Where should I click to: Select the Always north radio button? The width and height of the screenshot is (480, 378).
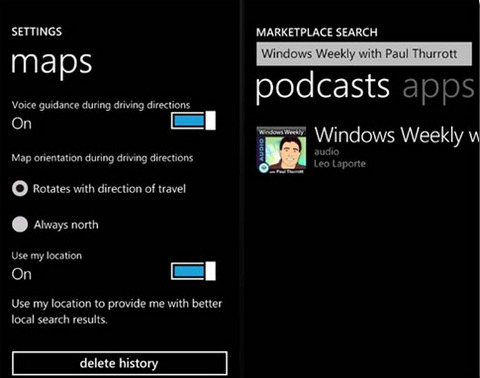pos(20,224)
